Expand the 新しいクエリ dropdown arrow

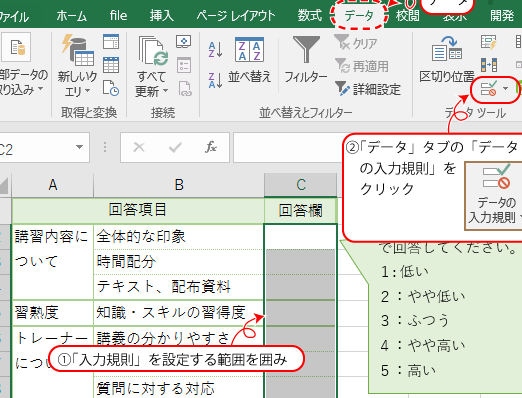(x=88, y=91)
